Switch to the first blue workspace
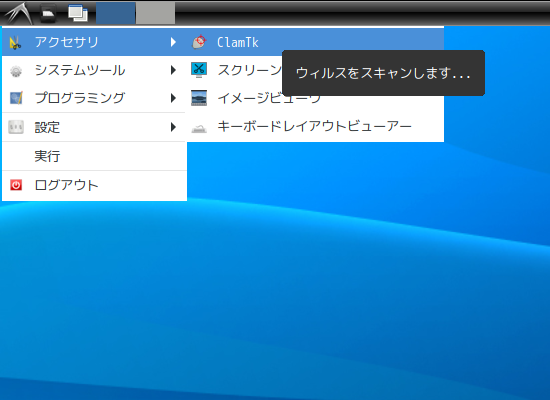The width and height of the screenshot is (550, 400). point(115,13)
